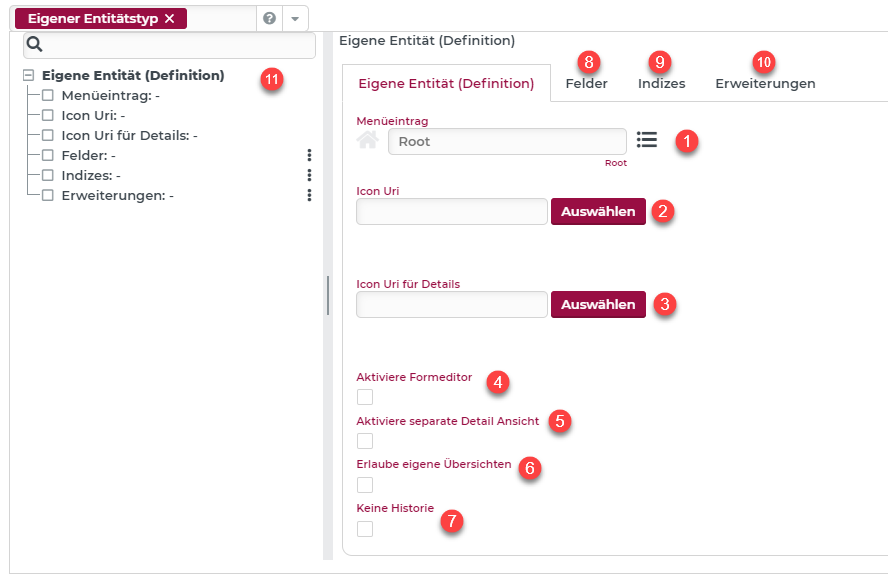
Task: Enable the Aktiviere Formeditor checkbox
Action: 365,397
